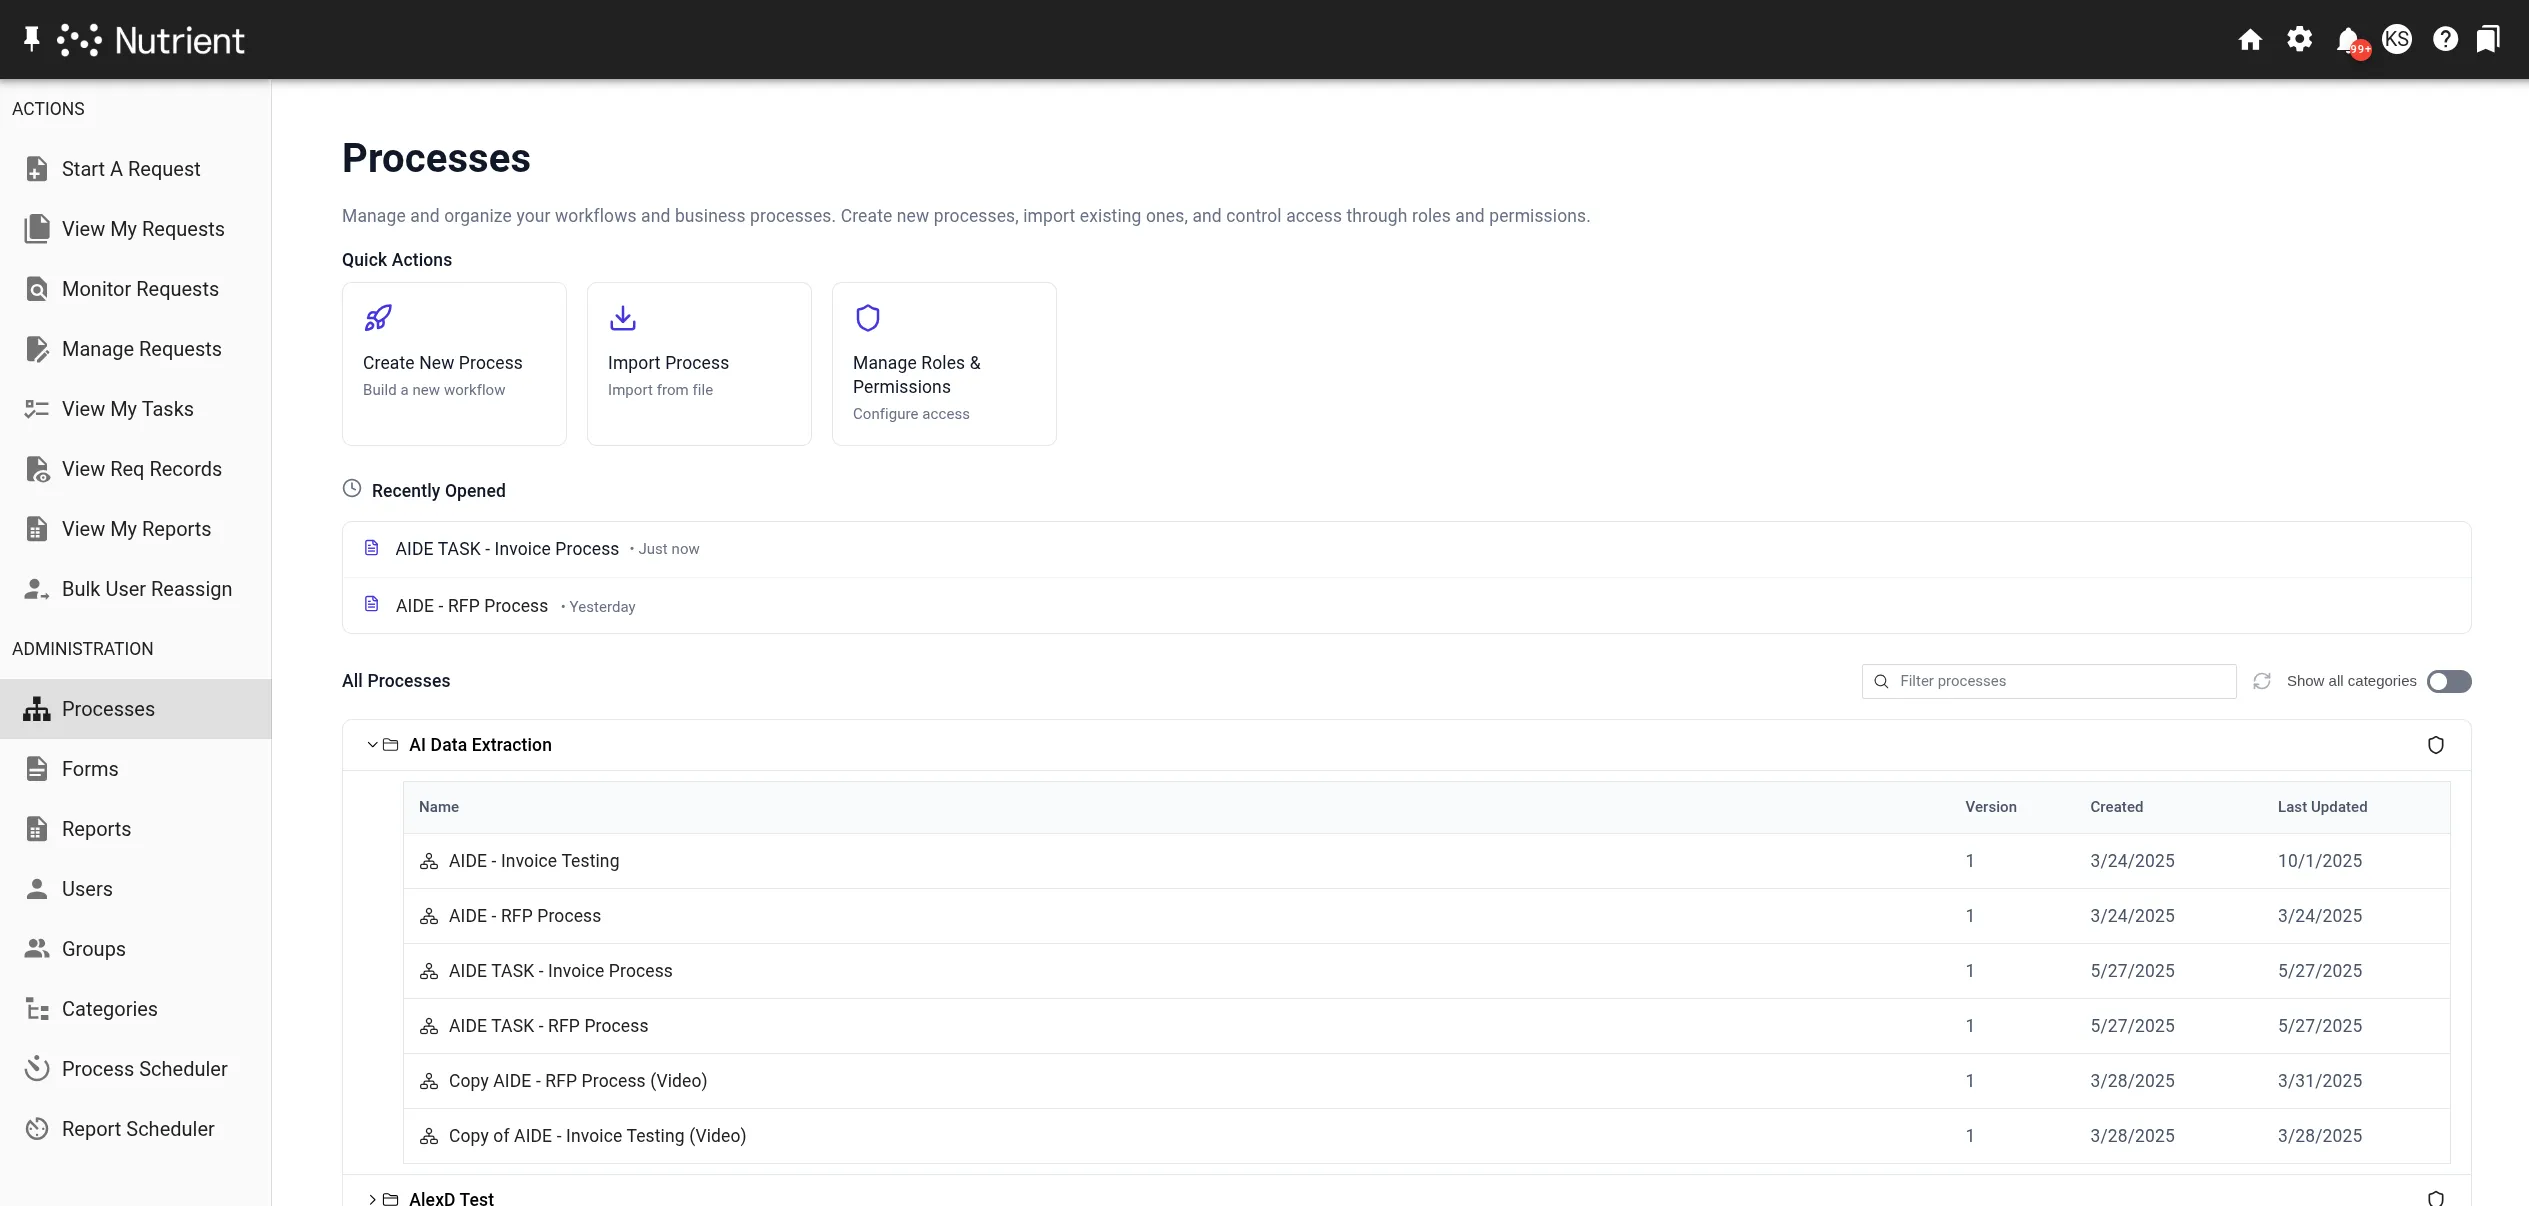
Task: Select Processes in the sidebar
Action: click(x=110, y=708)
